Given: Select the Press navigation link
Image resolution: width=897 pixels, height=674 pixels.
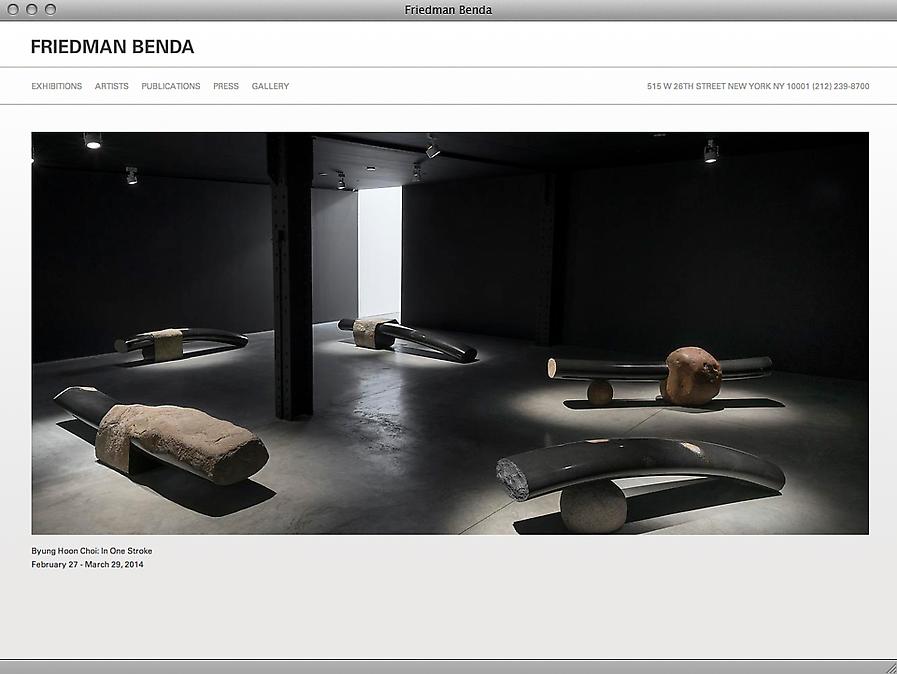Looking at the screenshot, I should click(x=226, y=86).
